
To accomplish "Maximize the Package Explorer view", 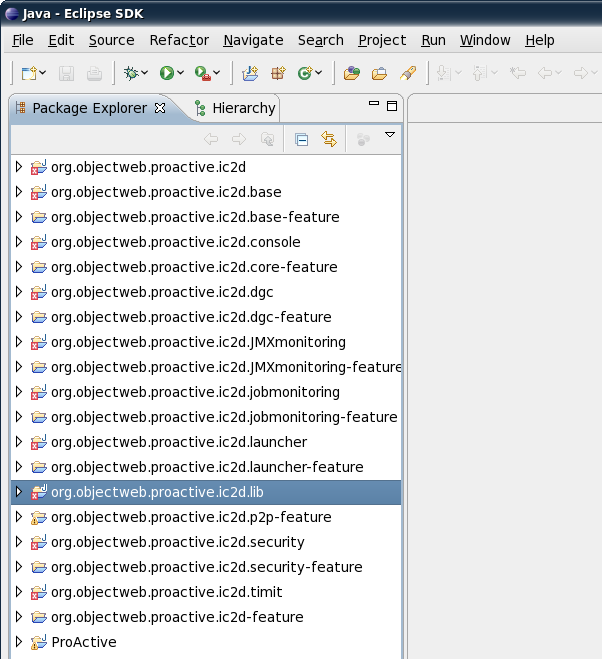I will (x=392, y=106).
